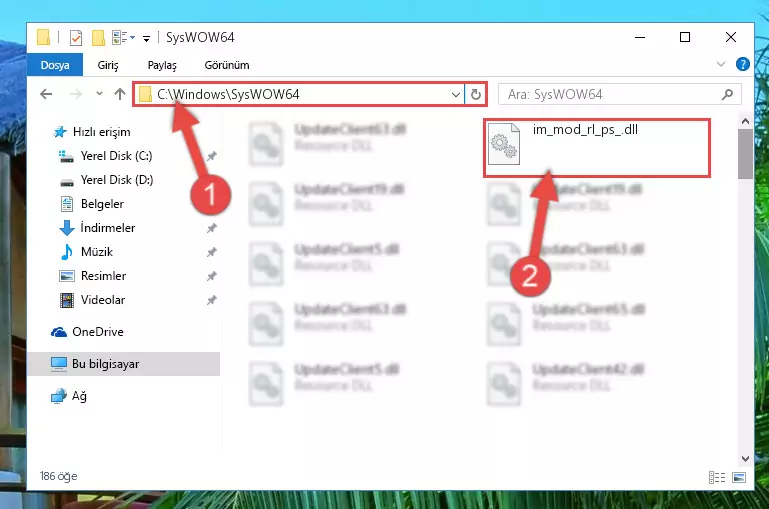Open the Videolar folder
This screenshot has height=509, width=769.
[103, 300]
